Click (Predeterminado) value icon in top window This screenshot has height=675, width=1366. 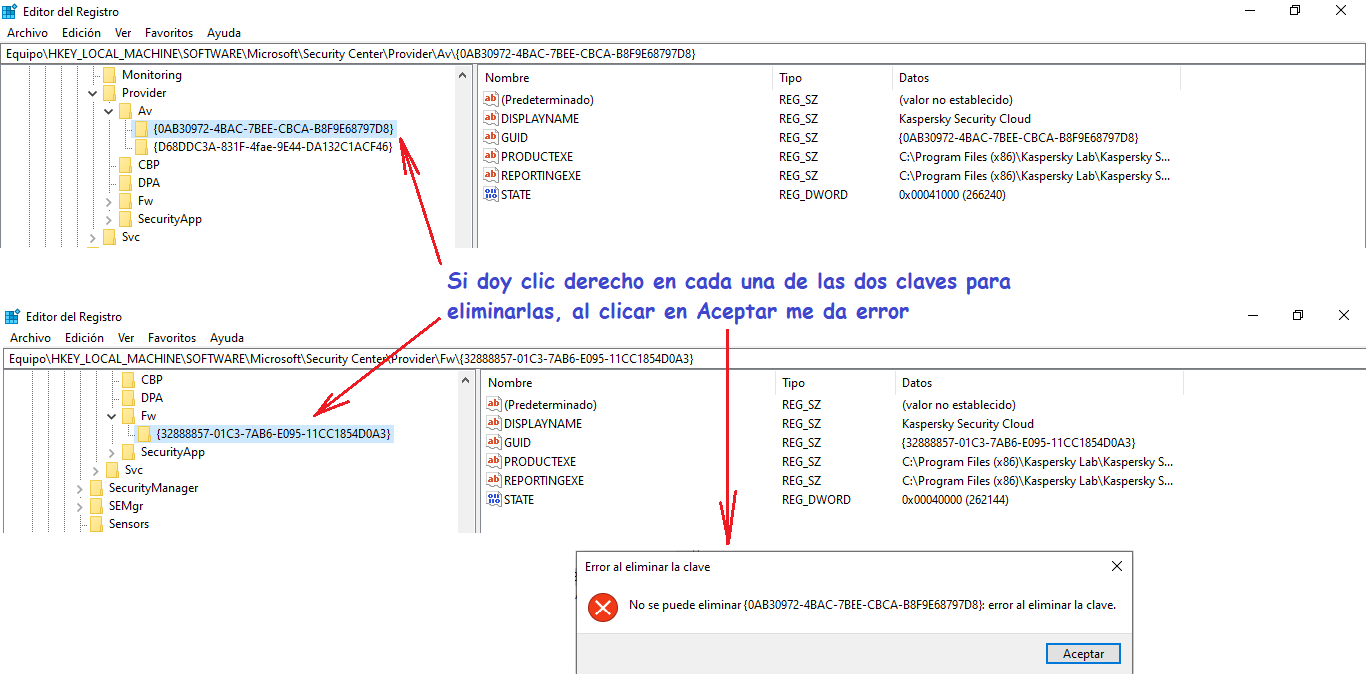[x=490, y=99]
